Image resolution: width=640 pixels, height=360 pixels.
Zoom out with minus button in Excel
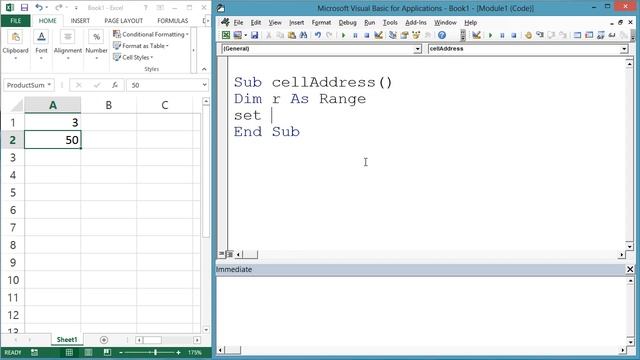[x=121, y=352]
